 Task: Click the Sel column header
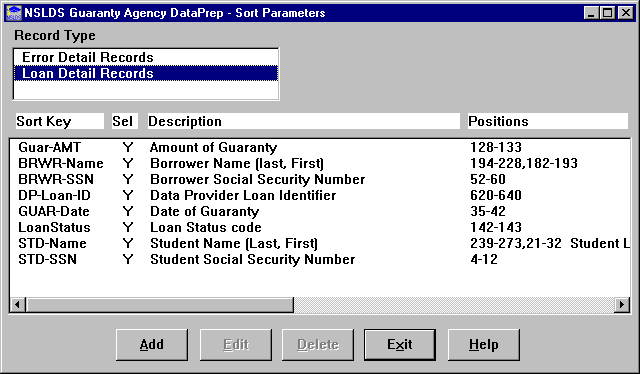pyautogui.click(x=124, y=121)
